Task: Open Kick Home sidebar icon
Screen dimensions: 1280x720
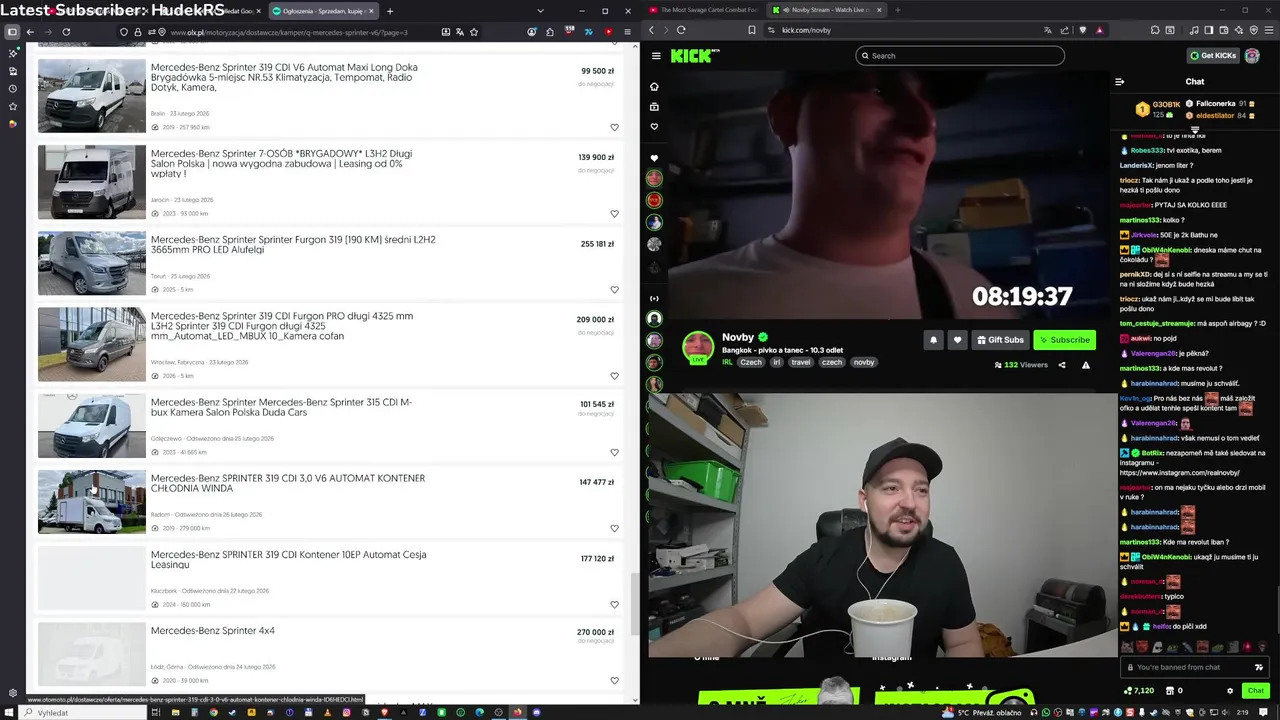Action: click(x=654, y=87)
